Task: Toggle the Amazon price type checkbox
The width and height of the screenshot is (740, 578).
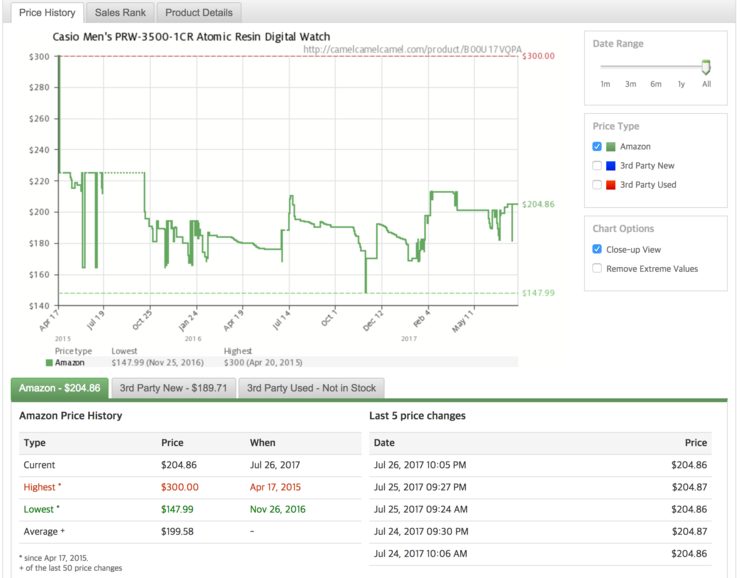Action: pos(597,146)
